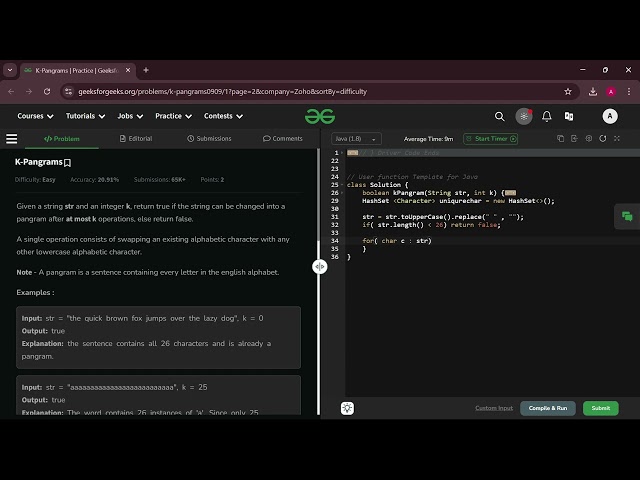Open the hamburger sidebar menu

click(11, 139)
